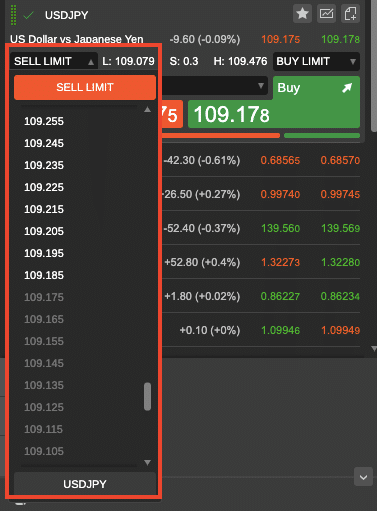
Task: Click the chevron down button at bottom right
Action: point(363,477)
